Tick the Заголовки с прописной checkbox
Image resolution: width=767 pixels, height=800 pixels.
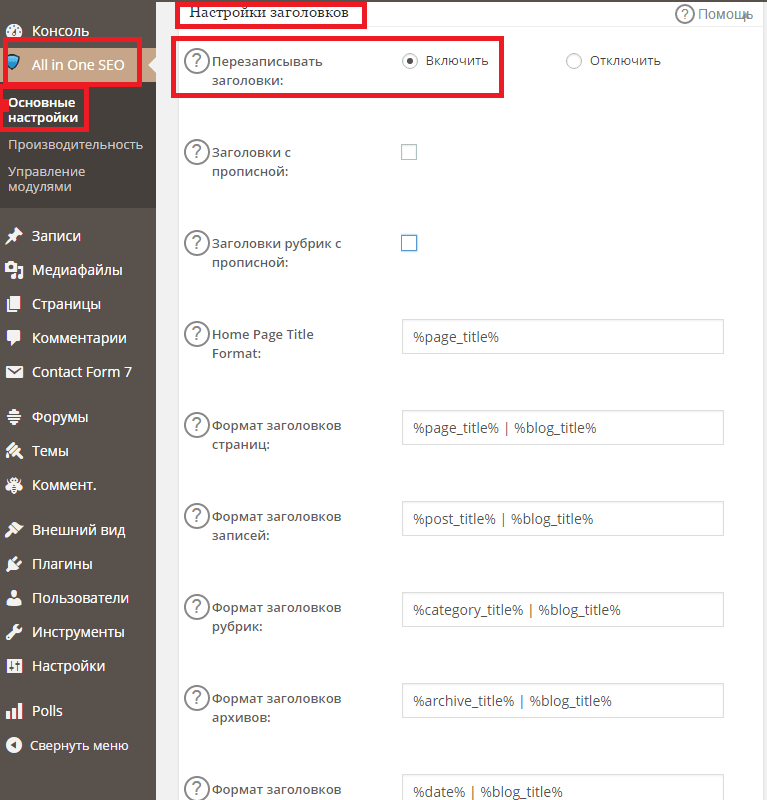(x=409, y=152)
